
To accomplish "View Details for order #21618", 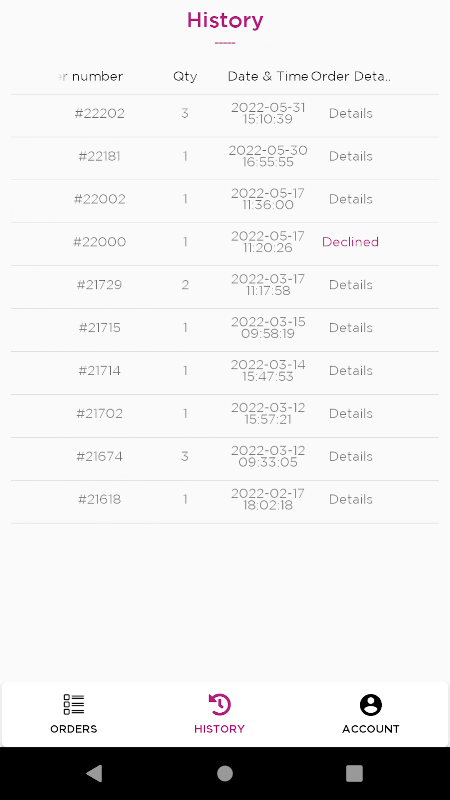I will coord(351,499).
